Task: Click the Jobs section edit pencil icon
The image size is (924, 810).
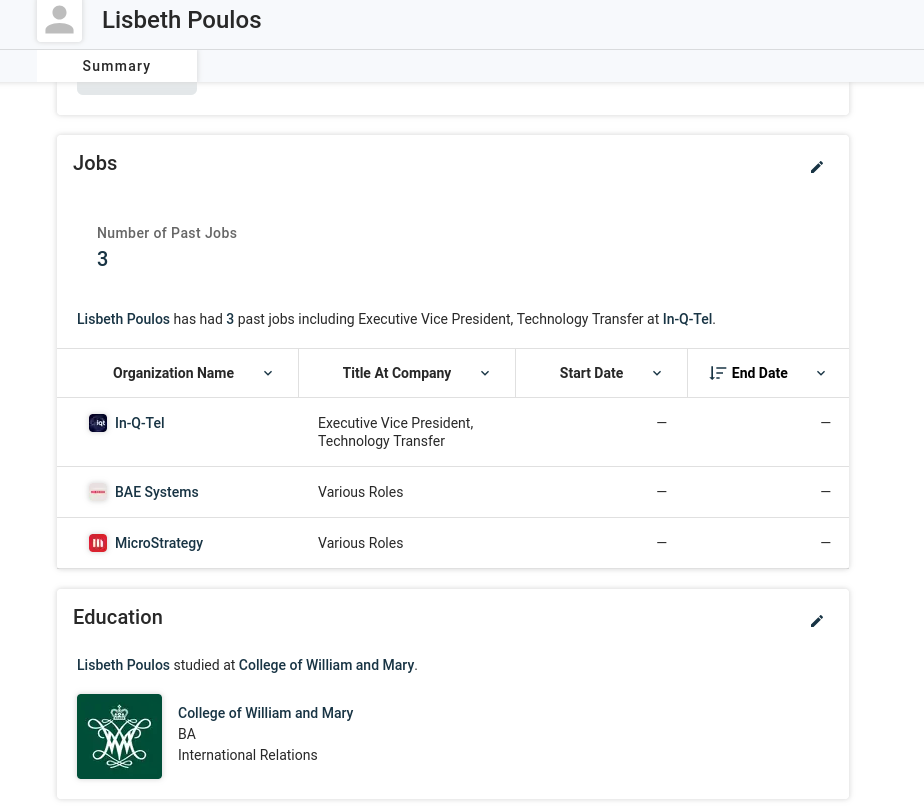Action: (817, 167)
